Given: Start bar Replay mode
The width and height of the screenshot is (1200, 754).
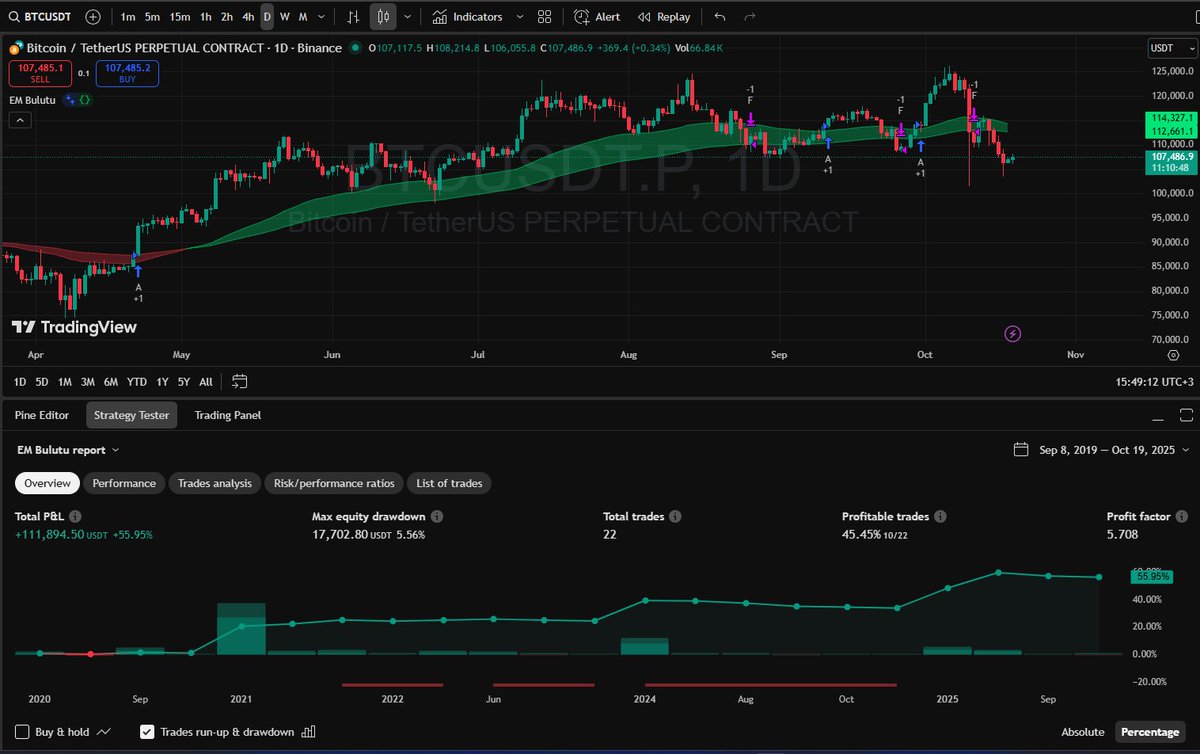Looking at the screenshot, I should 664,17.
